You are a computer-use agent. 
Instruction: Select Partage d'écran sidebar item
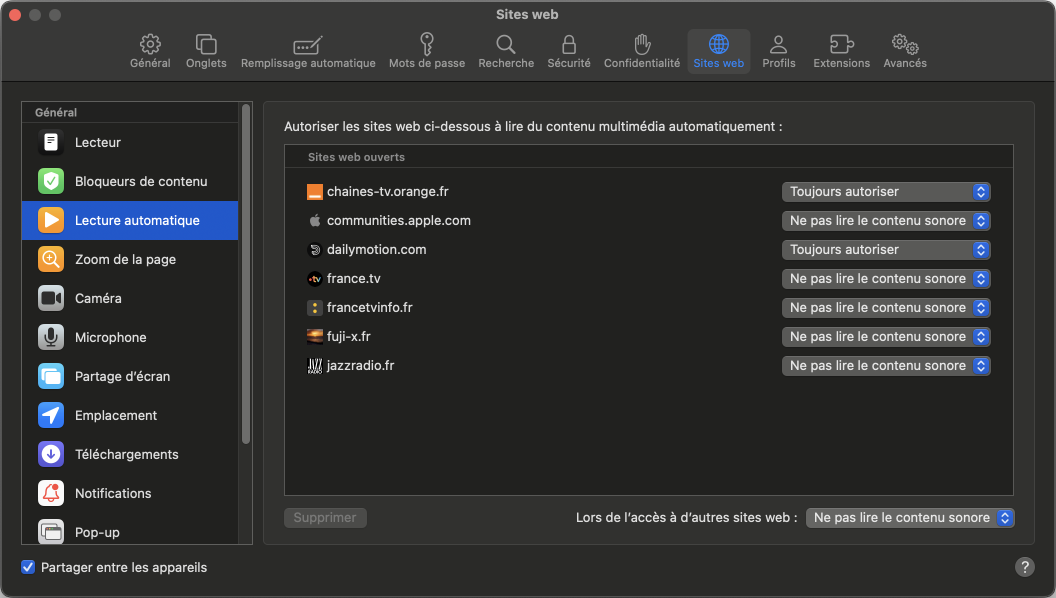click(122, 377)
